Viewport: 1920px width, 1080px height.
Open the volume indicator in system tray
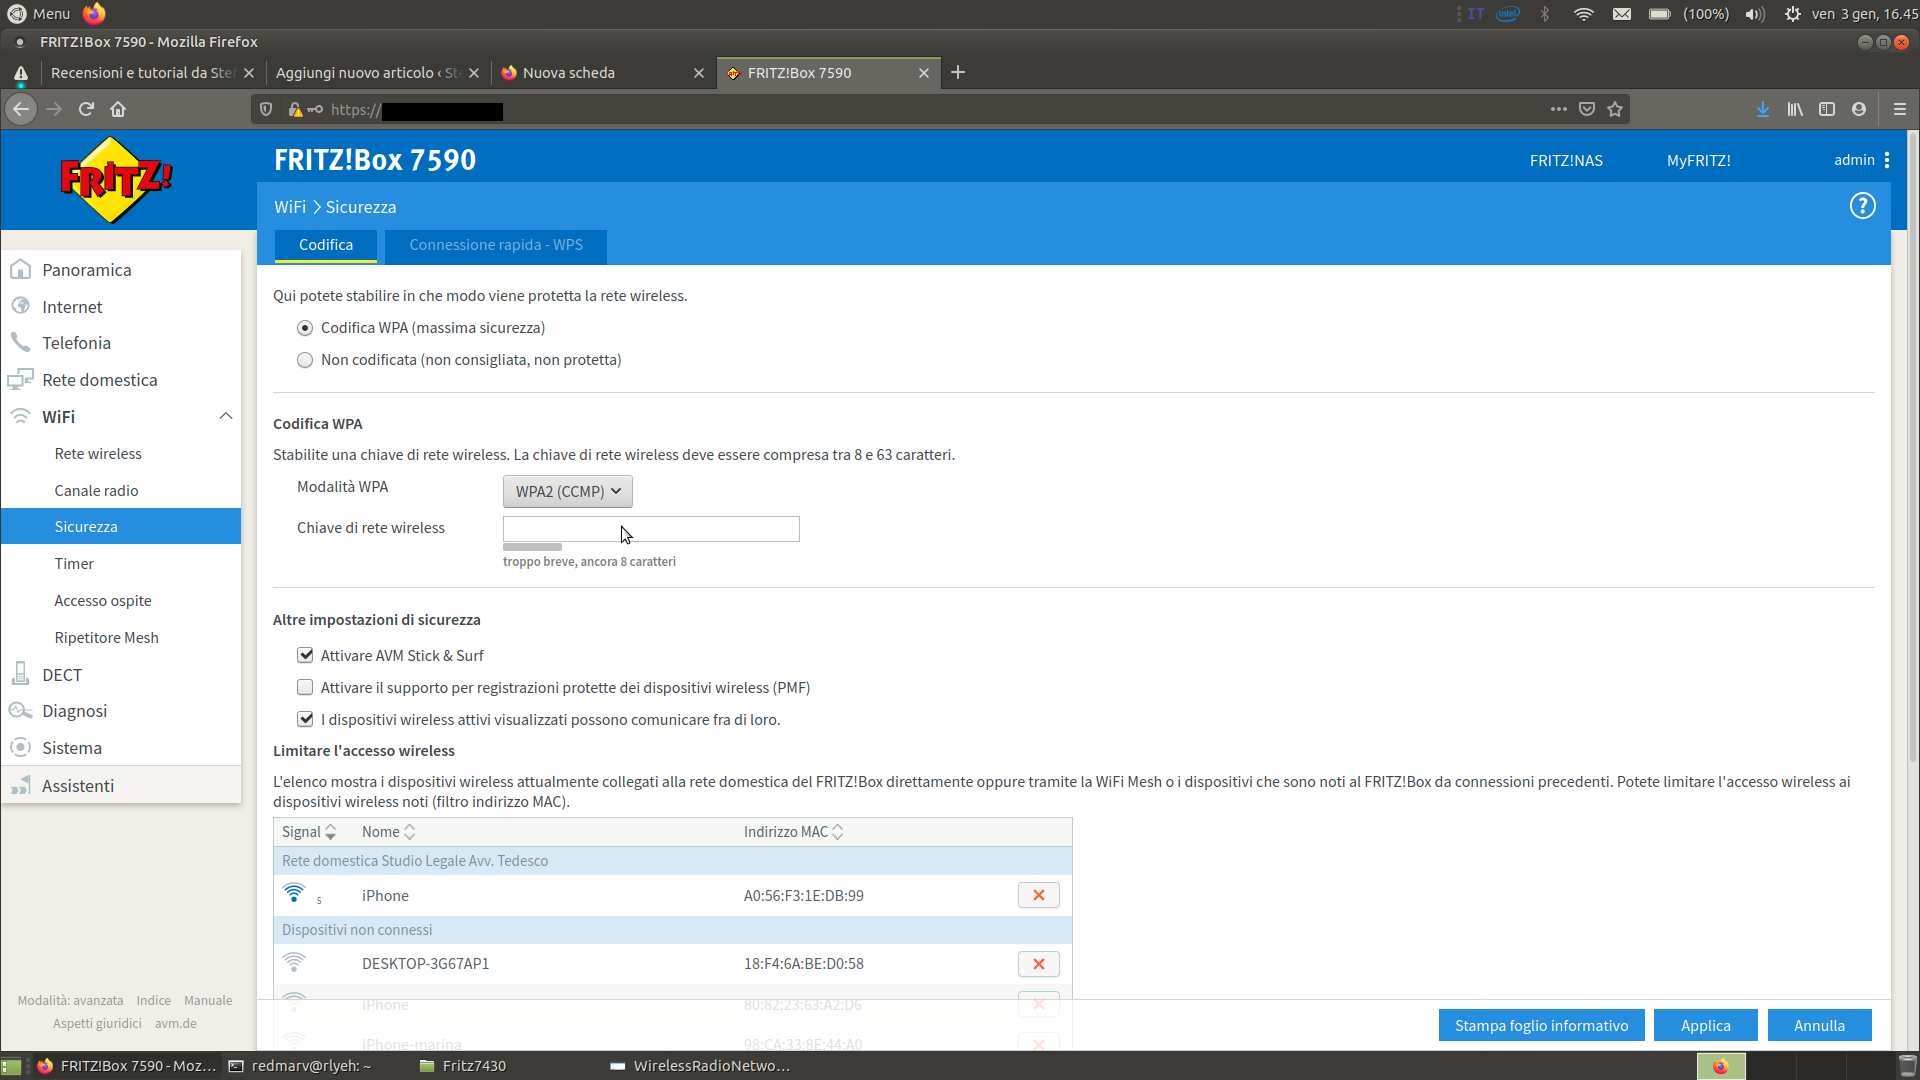pos(1755,14)
